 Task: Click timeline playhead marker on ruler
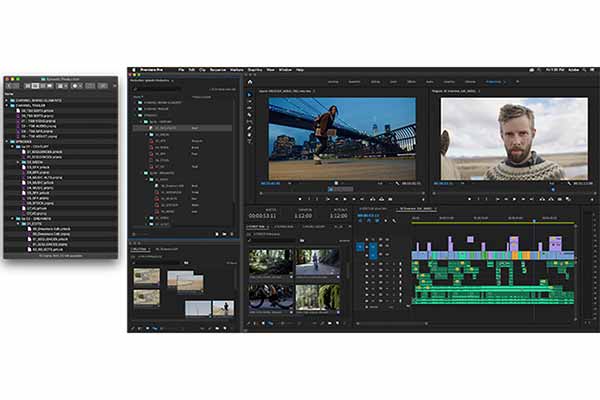[534, 221]
